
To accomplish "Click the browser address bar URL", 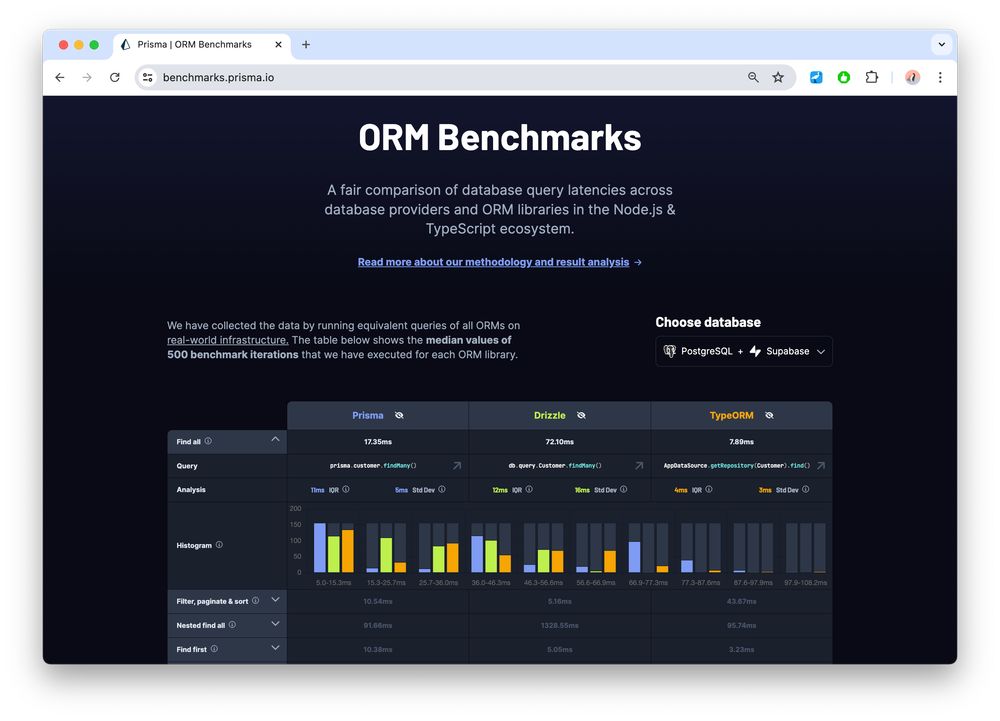I will coord(219,77).
